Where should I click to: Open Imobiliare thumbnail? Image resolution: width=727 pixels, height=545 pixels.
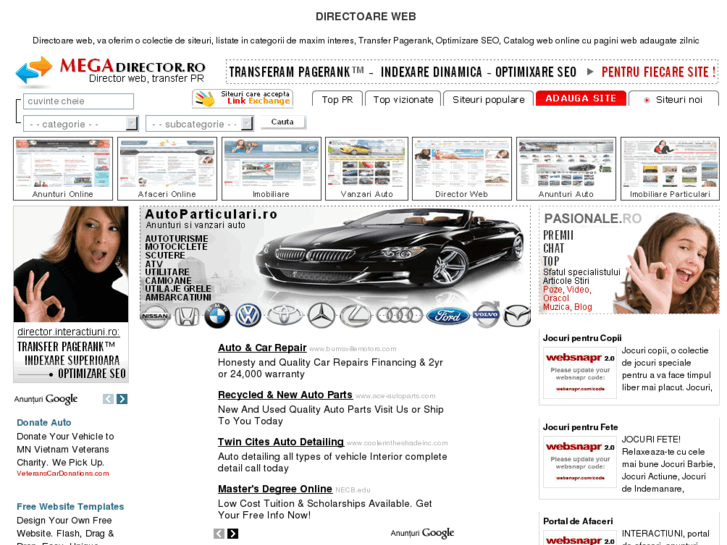(x=271, y=168)
